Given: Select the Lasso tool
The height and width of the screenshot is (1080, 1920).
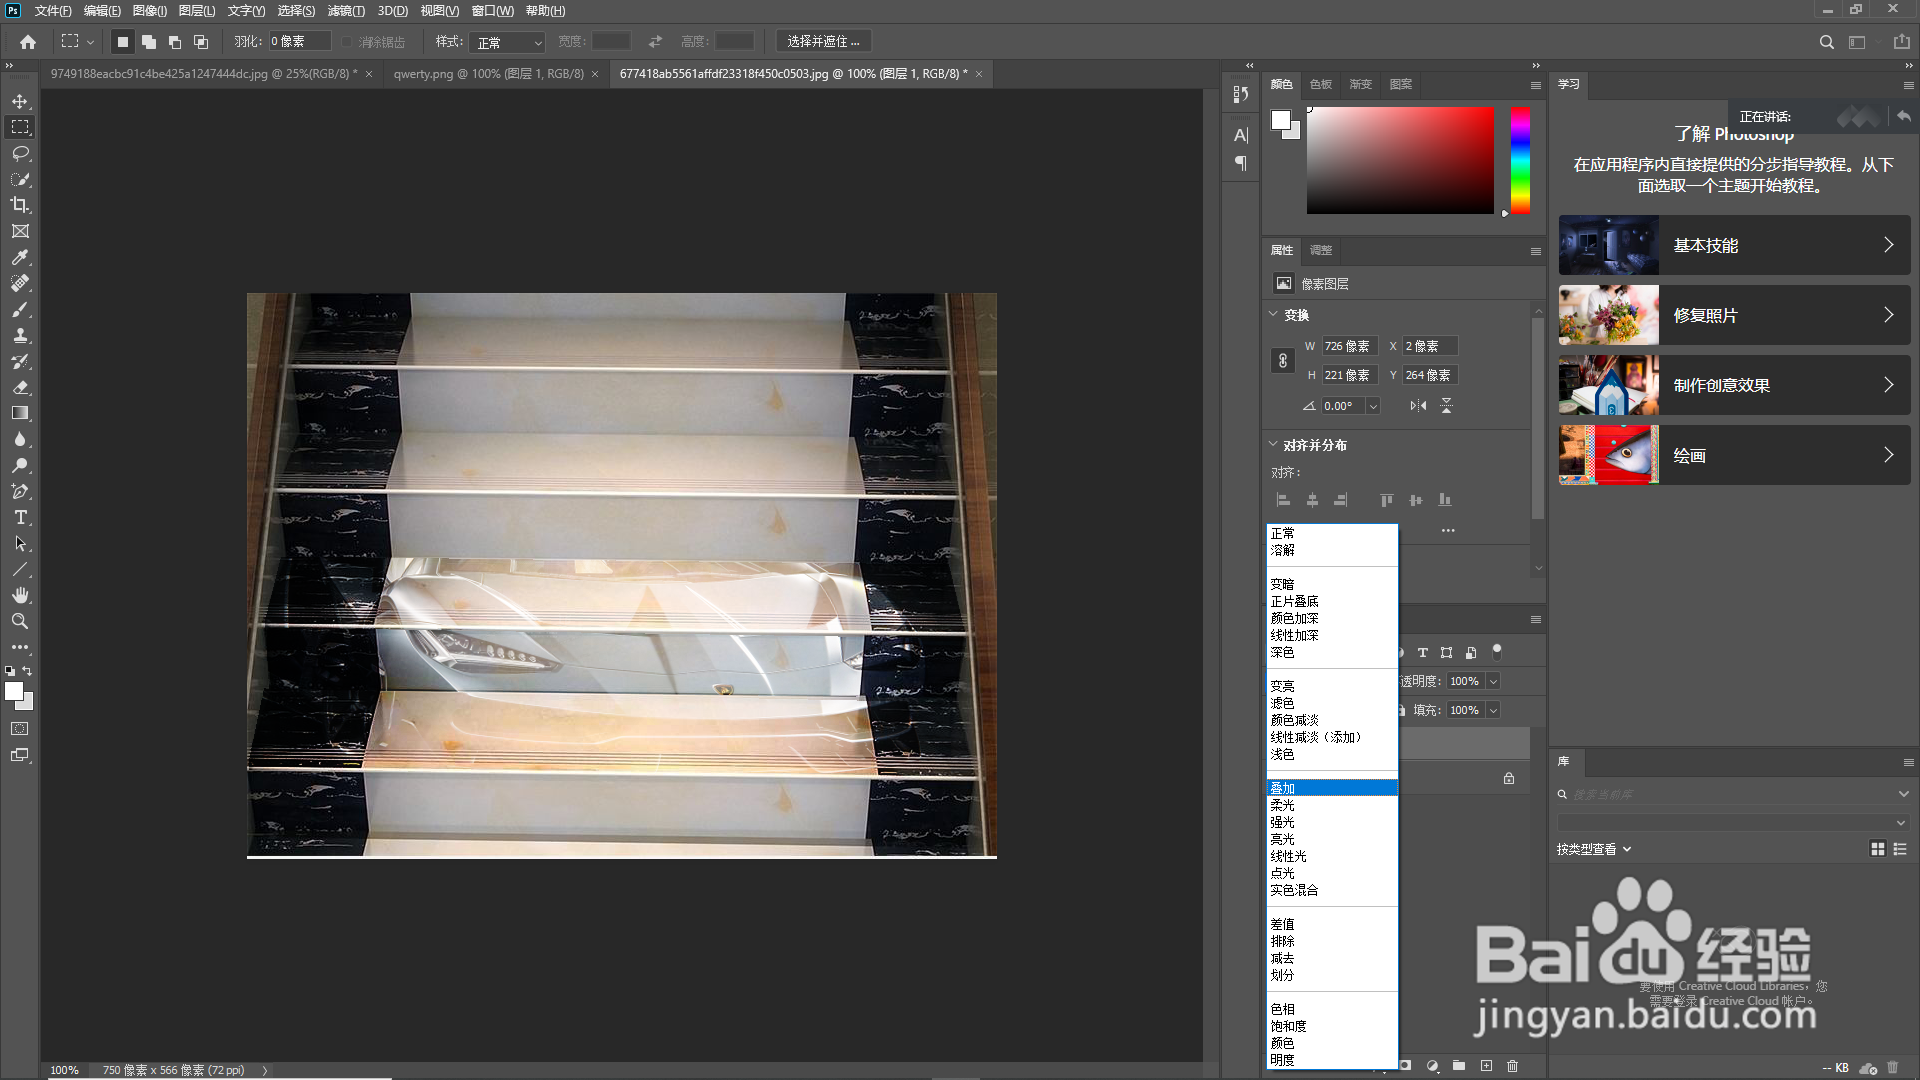Looking at the screenshot, I should tap(20, 153).
